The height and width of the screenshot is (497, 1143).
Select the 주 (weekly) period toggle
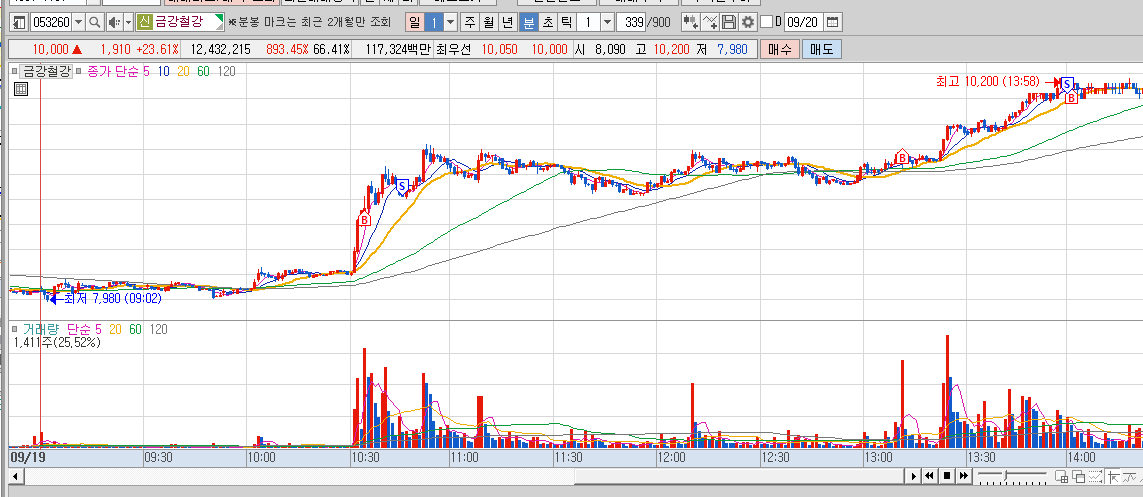point(470,23)
